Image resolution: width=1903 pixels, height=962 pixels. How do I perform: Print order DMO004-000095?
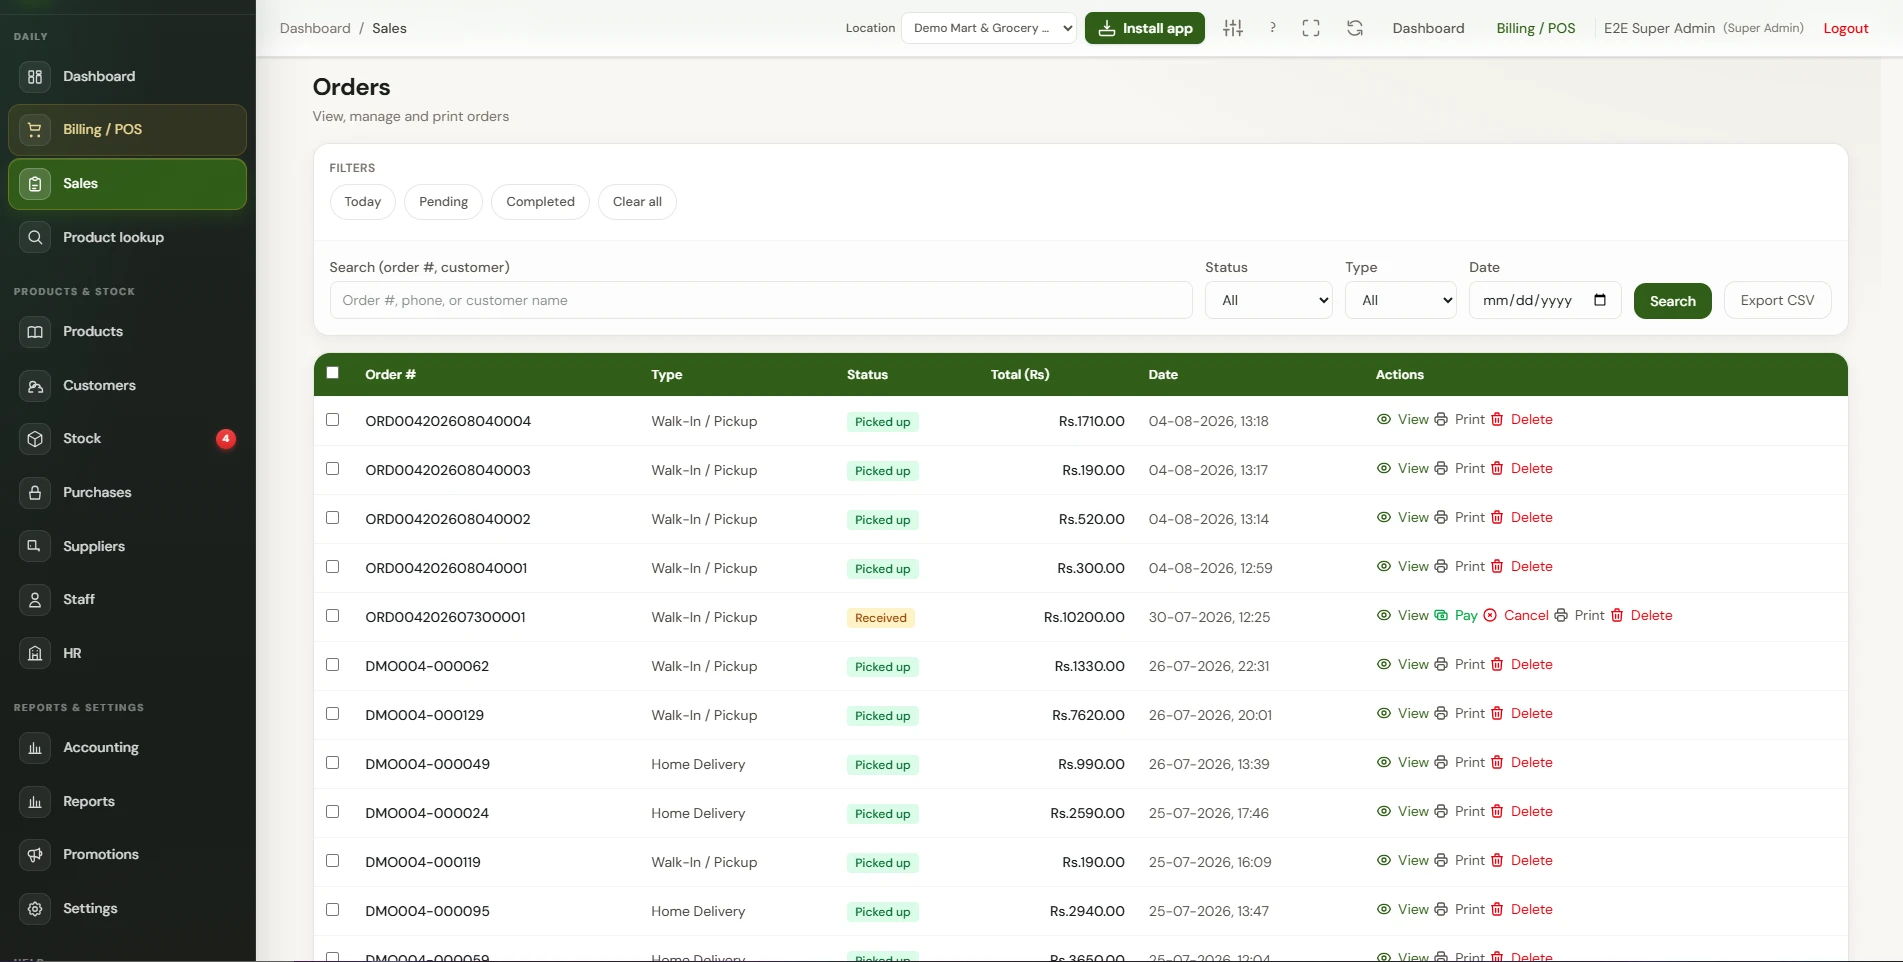tap(1460, 909)
